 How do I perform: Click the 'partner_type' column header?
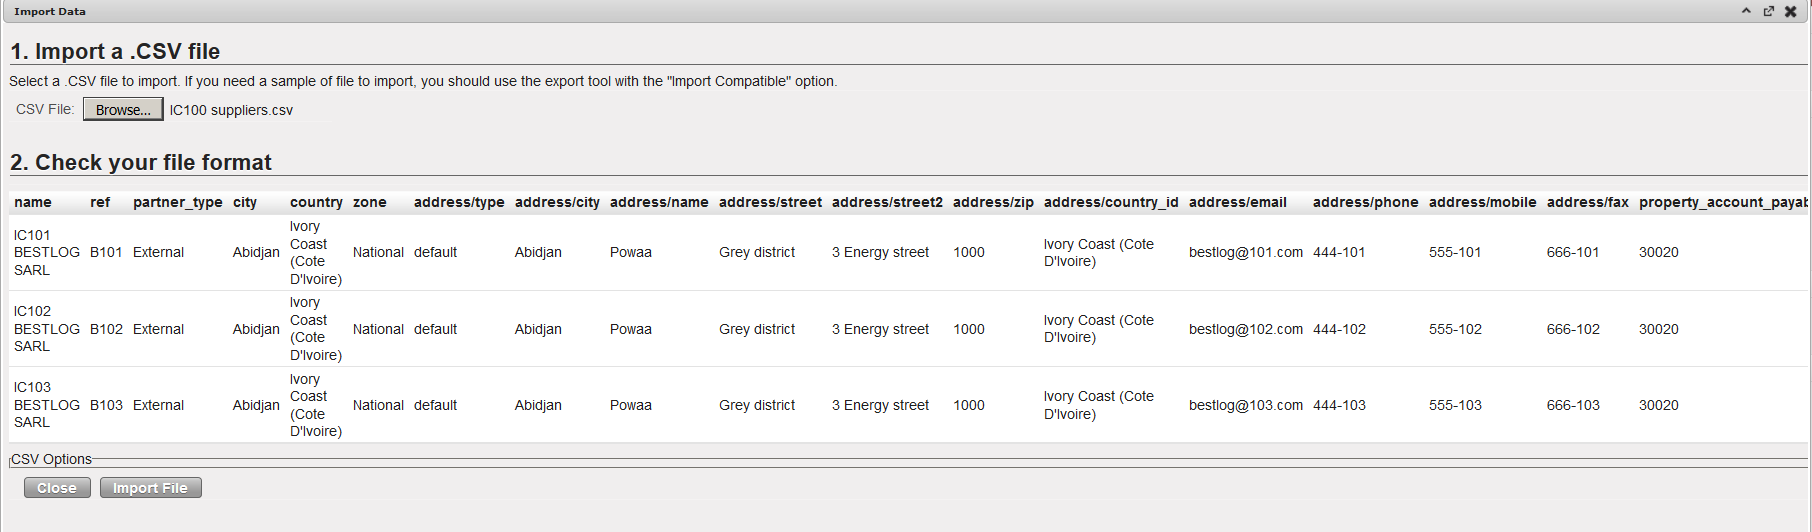(x=178, y=202)
